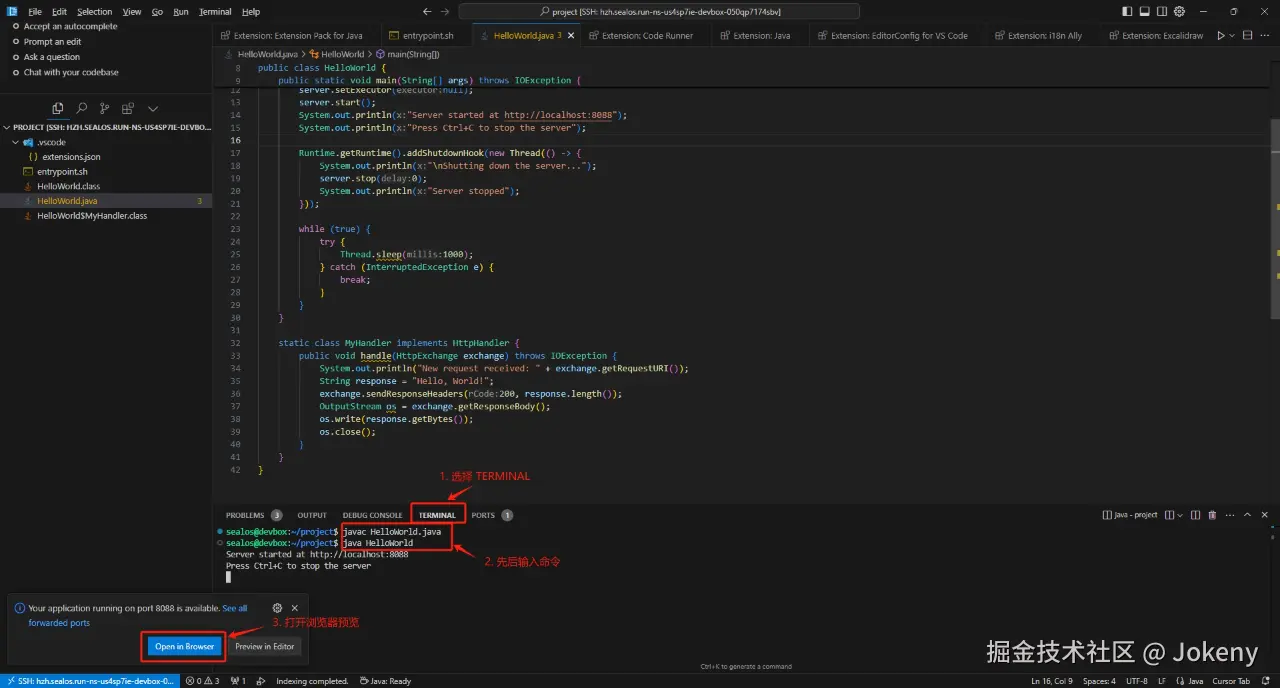1280x688 pixels.
Task: Toggle primary sidebar layout icon
Action: pos(1129,11)
